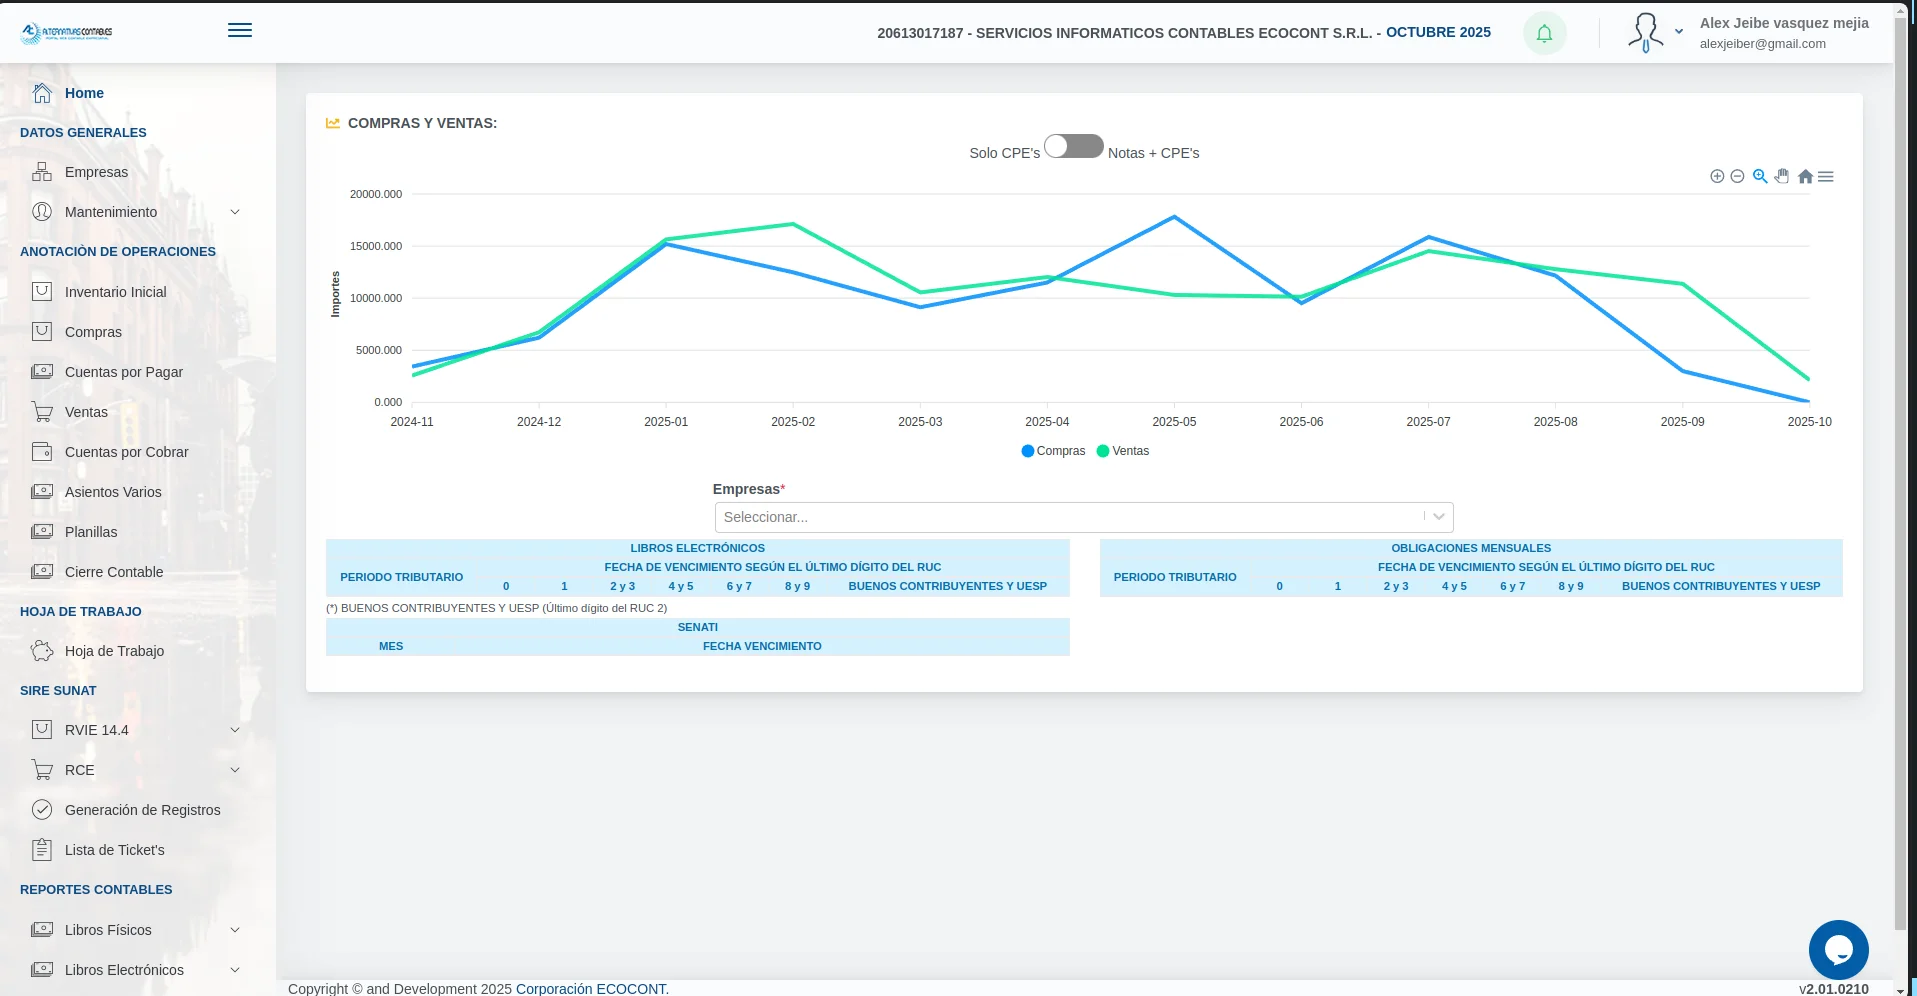Reset chart zoom with the home icon

pyautogui.click(x=1805, y=176)
